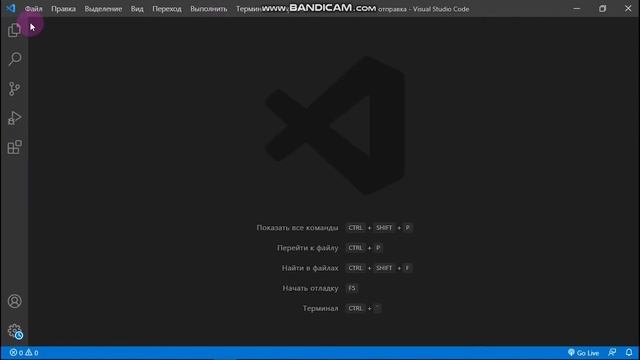
Task: Open the Вид menu
Action: pyautogui.click(x=137, y=9)
